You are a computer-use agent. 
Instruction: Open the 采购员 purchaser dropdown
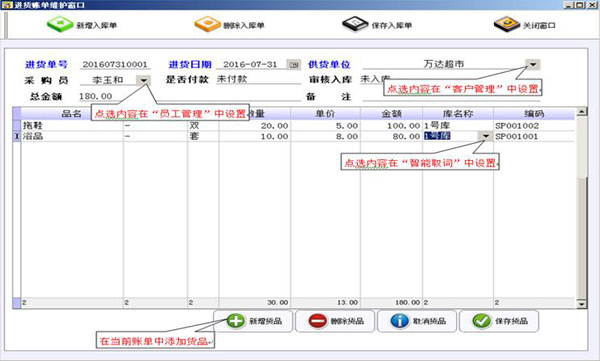pos(143,80)
